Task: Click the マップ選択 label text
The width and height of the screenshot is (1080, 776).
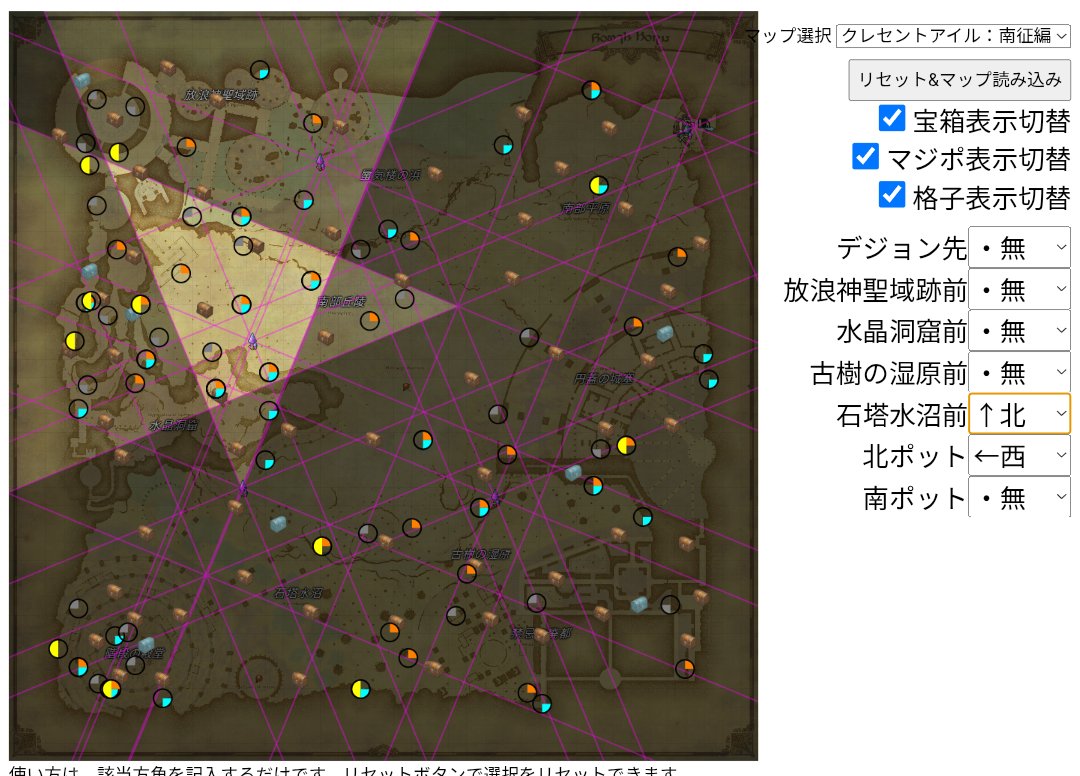Action: (x=789, y=35)
